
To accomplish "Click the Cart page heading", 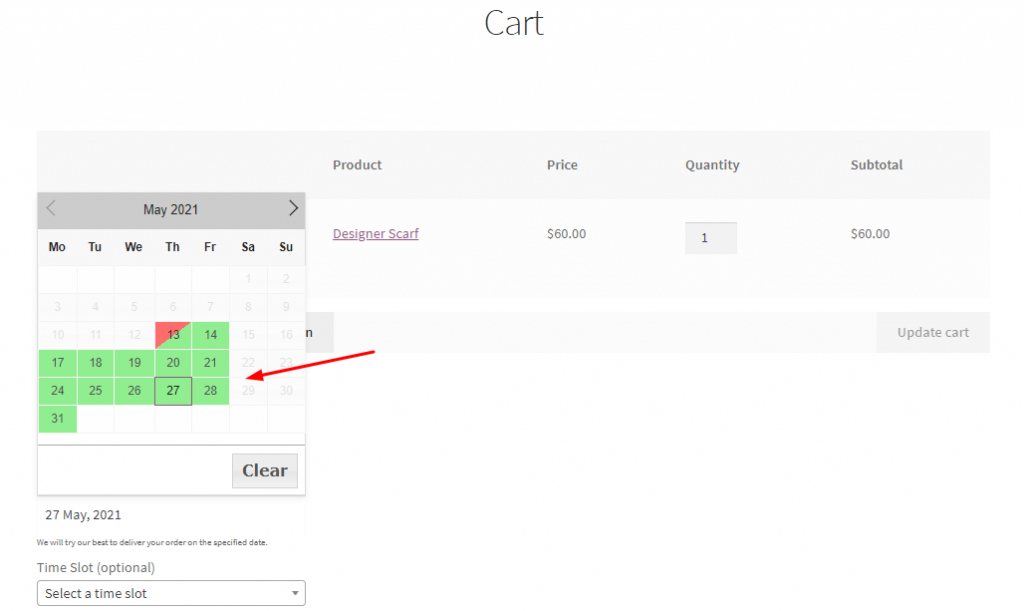I will coord(514,23).
